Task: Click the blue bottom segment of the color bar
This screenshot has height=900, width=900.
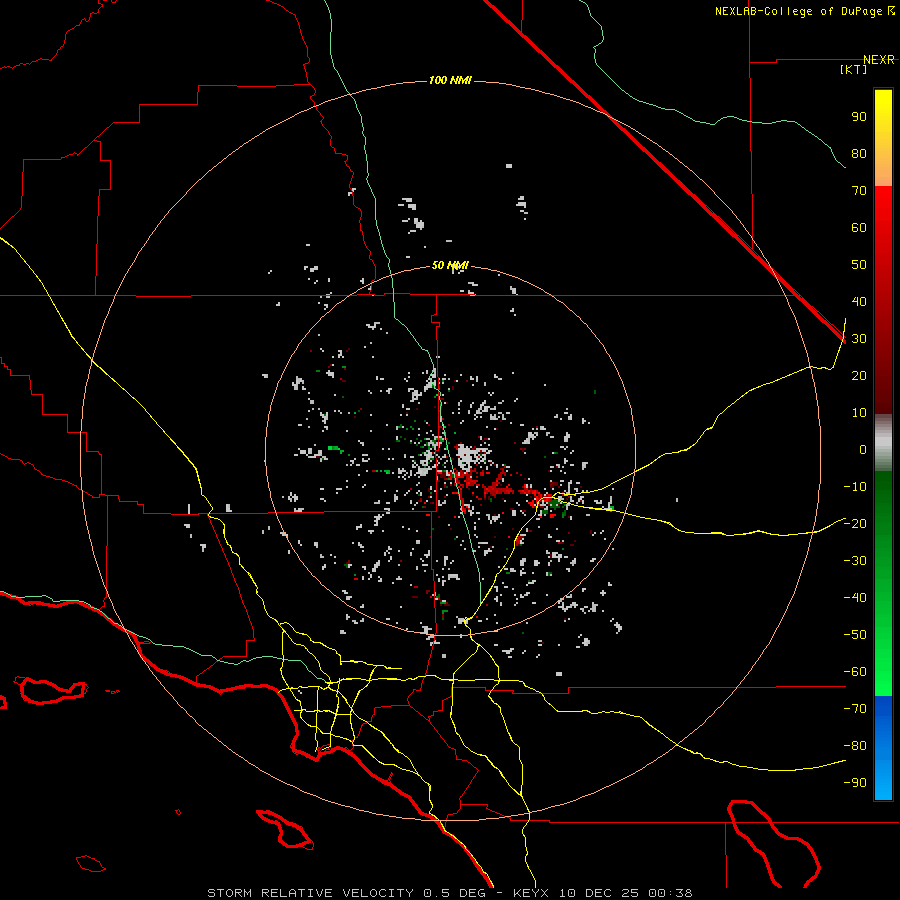Action: (x=883, y=748)
